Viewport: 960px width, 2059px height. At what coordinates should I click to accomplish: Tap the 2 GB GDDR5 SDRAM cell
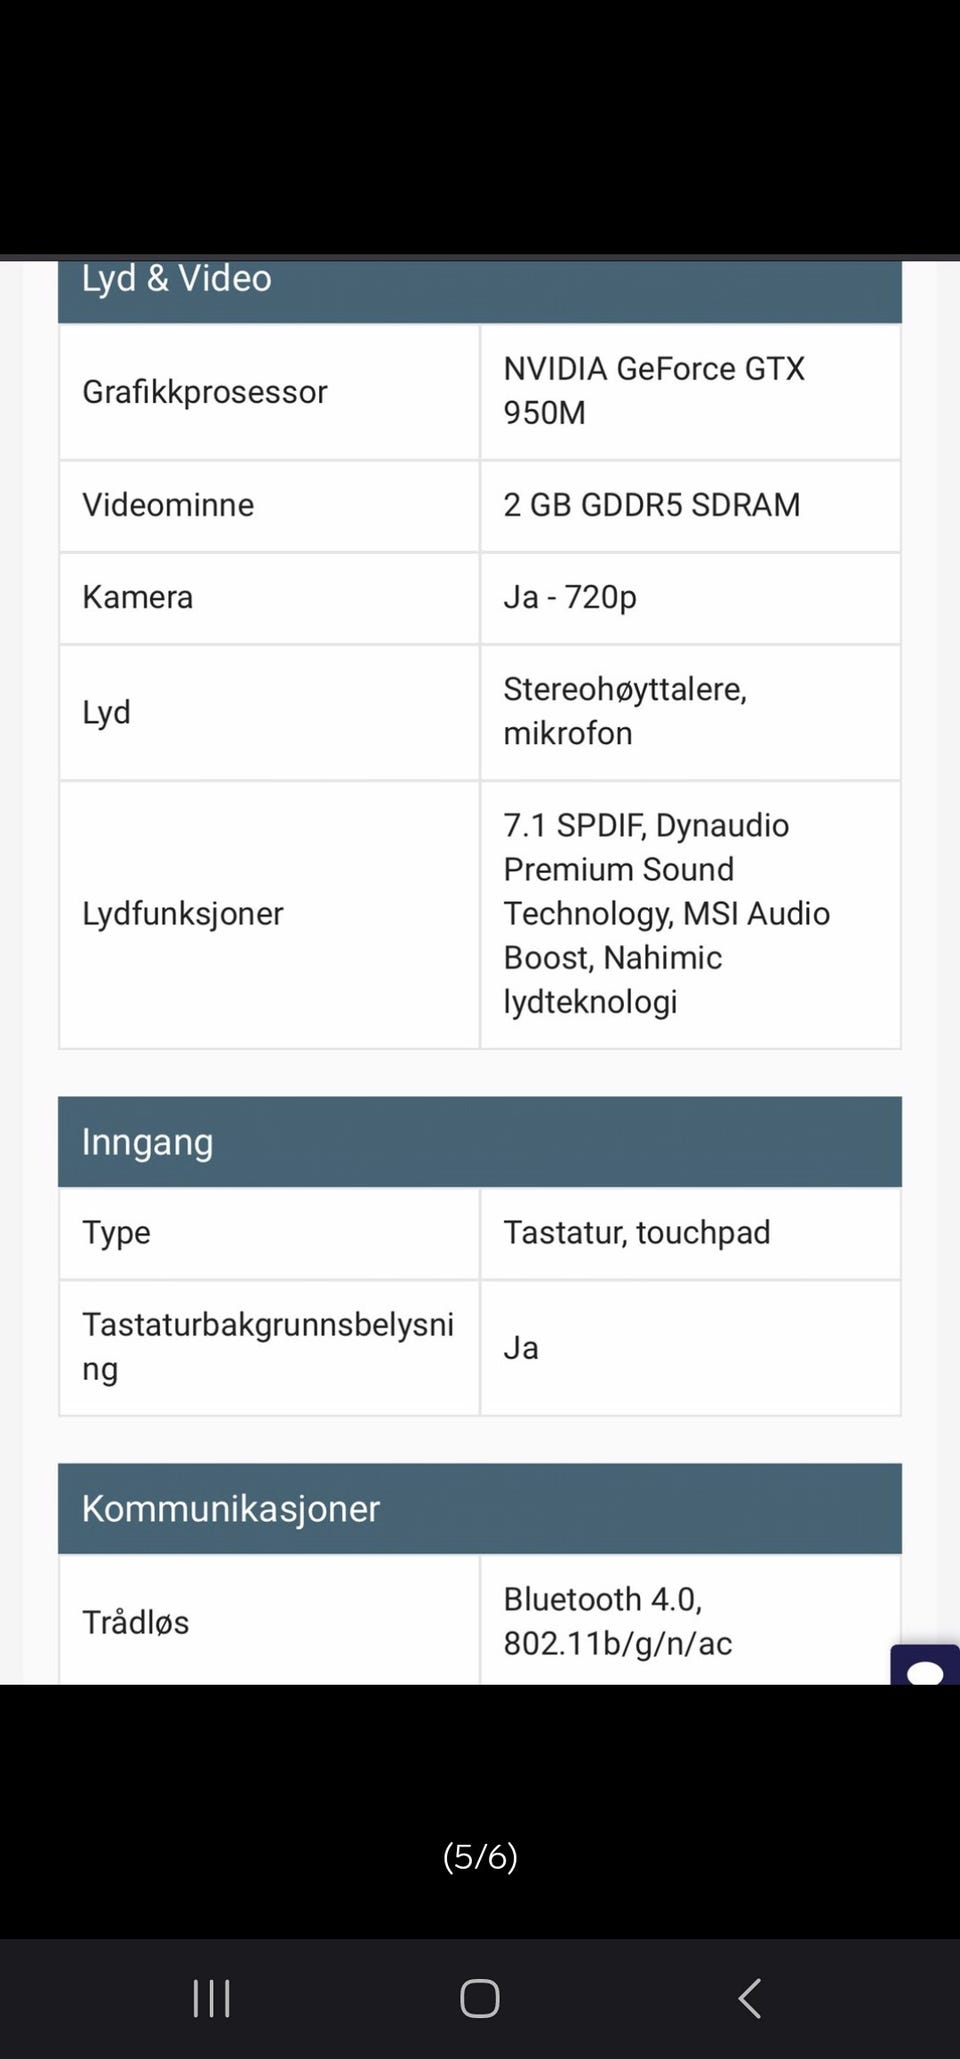click(x=652, y=505)
